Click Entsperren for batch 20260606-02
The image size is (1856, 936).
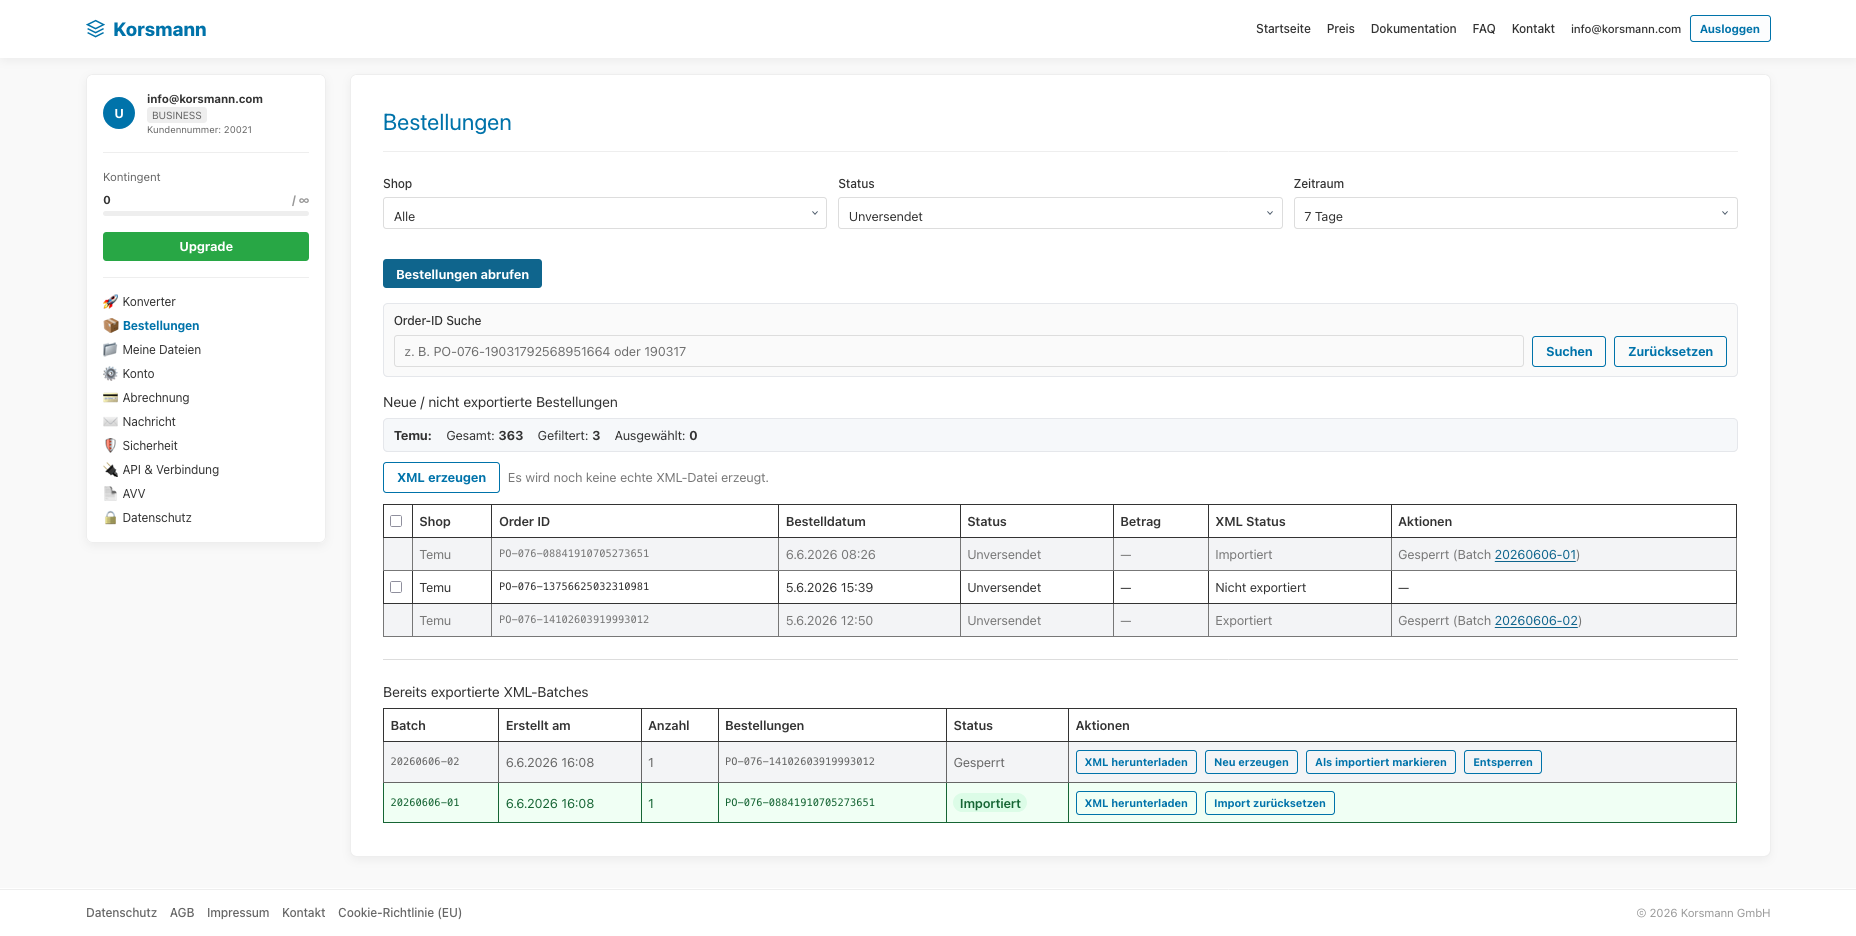tap(1503, 762)
